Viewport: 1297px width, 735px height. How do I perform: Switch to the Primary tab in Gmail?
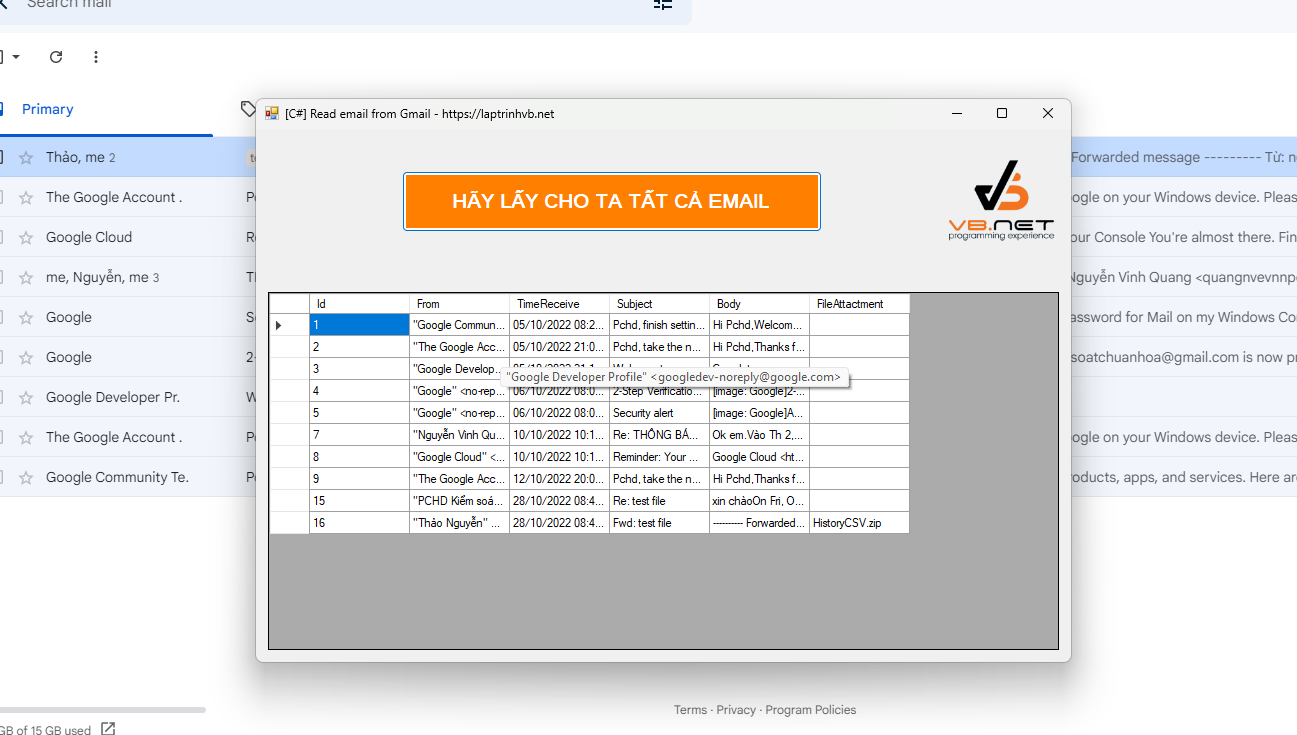[x=48, y=109]
